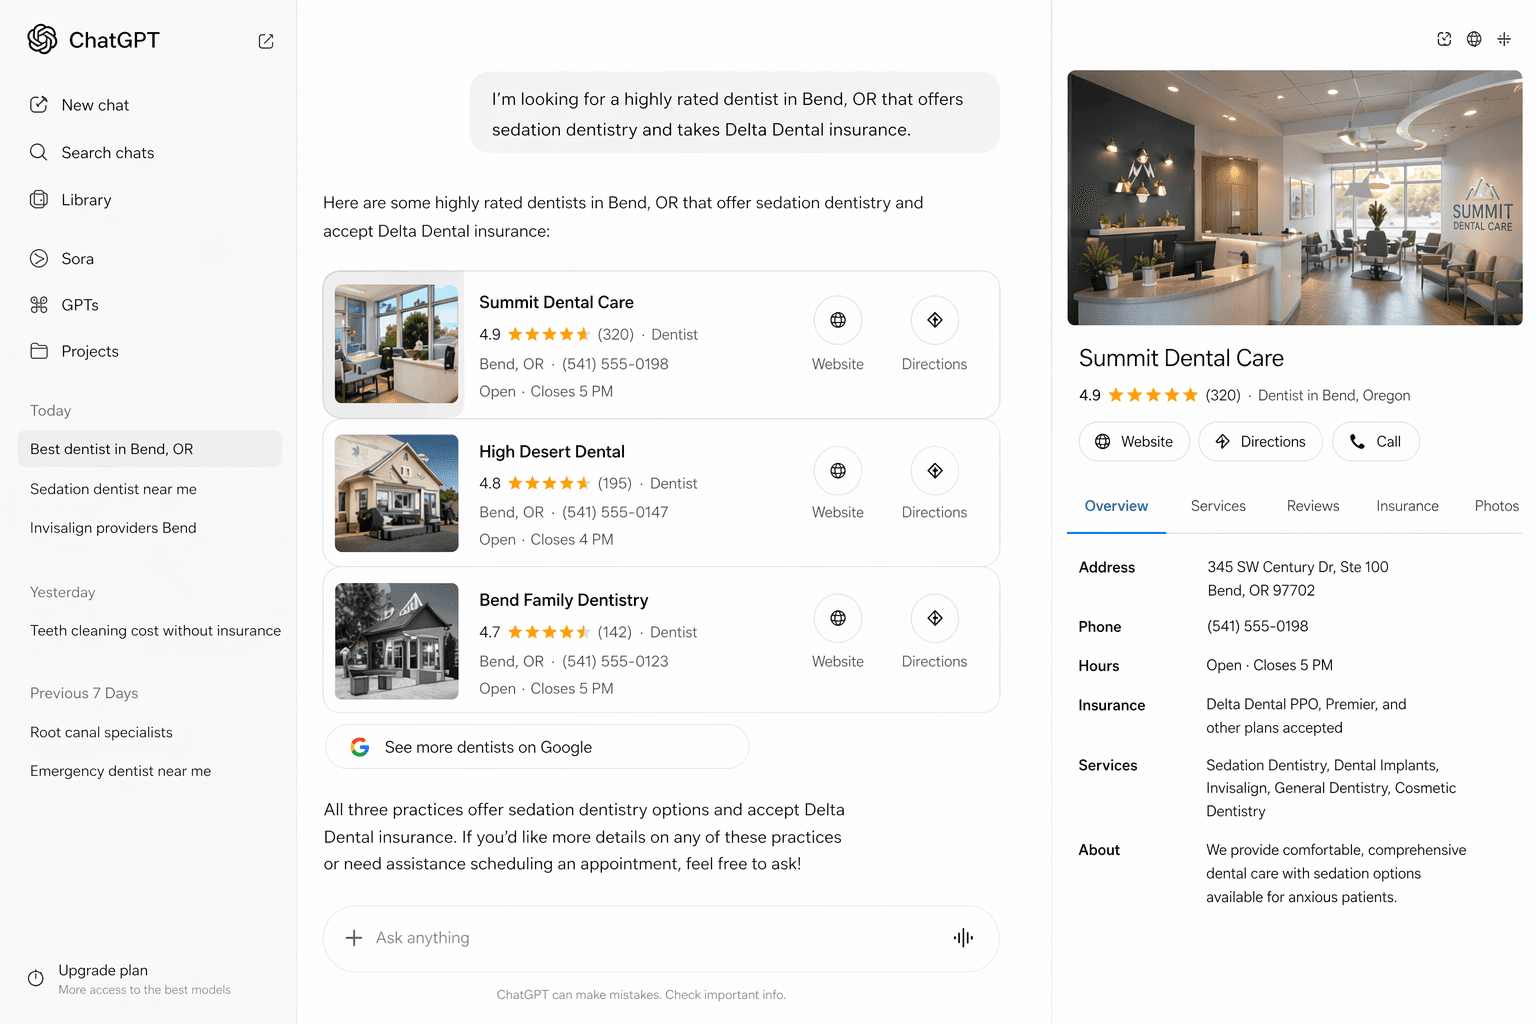
Task: Open the Library from the sidebar
Action: tap(86, 199)
